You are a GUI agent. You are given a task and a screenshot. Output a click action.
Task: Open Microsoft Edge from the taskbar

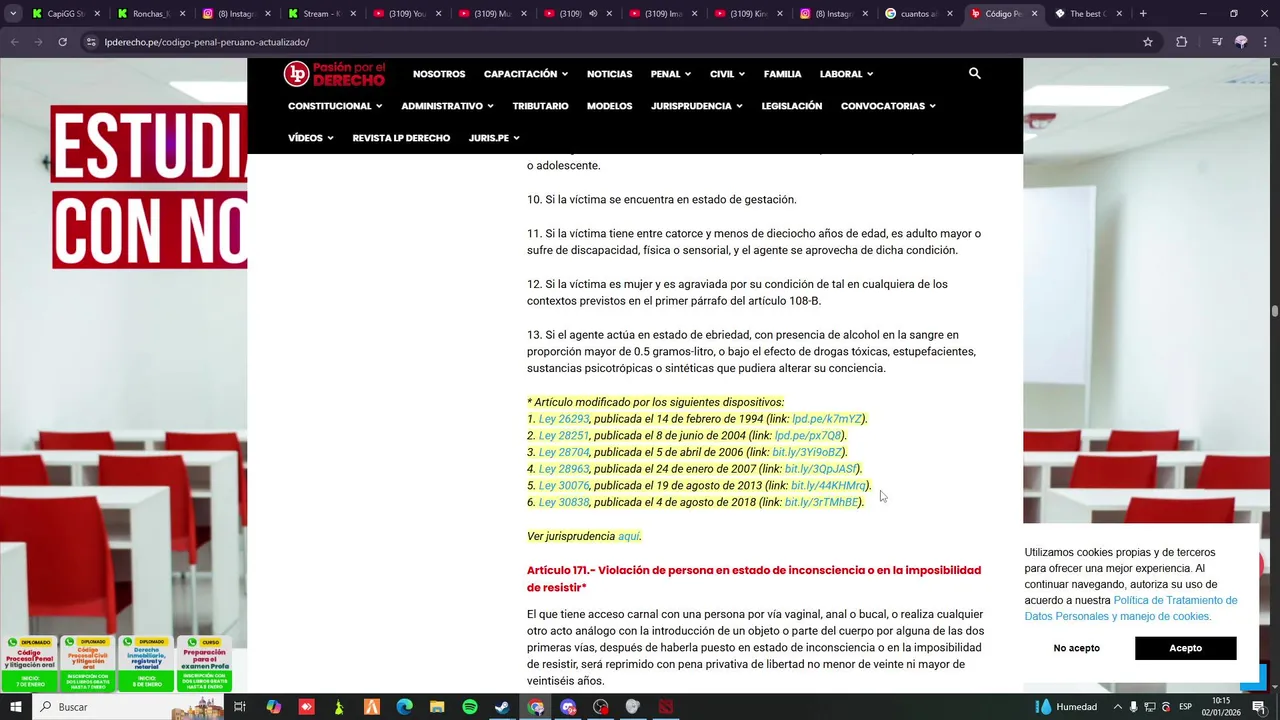tap(404, 707)
